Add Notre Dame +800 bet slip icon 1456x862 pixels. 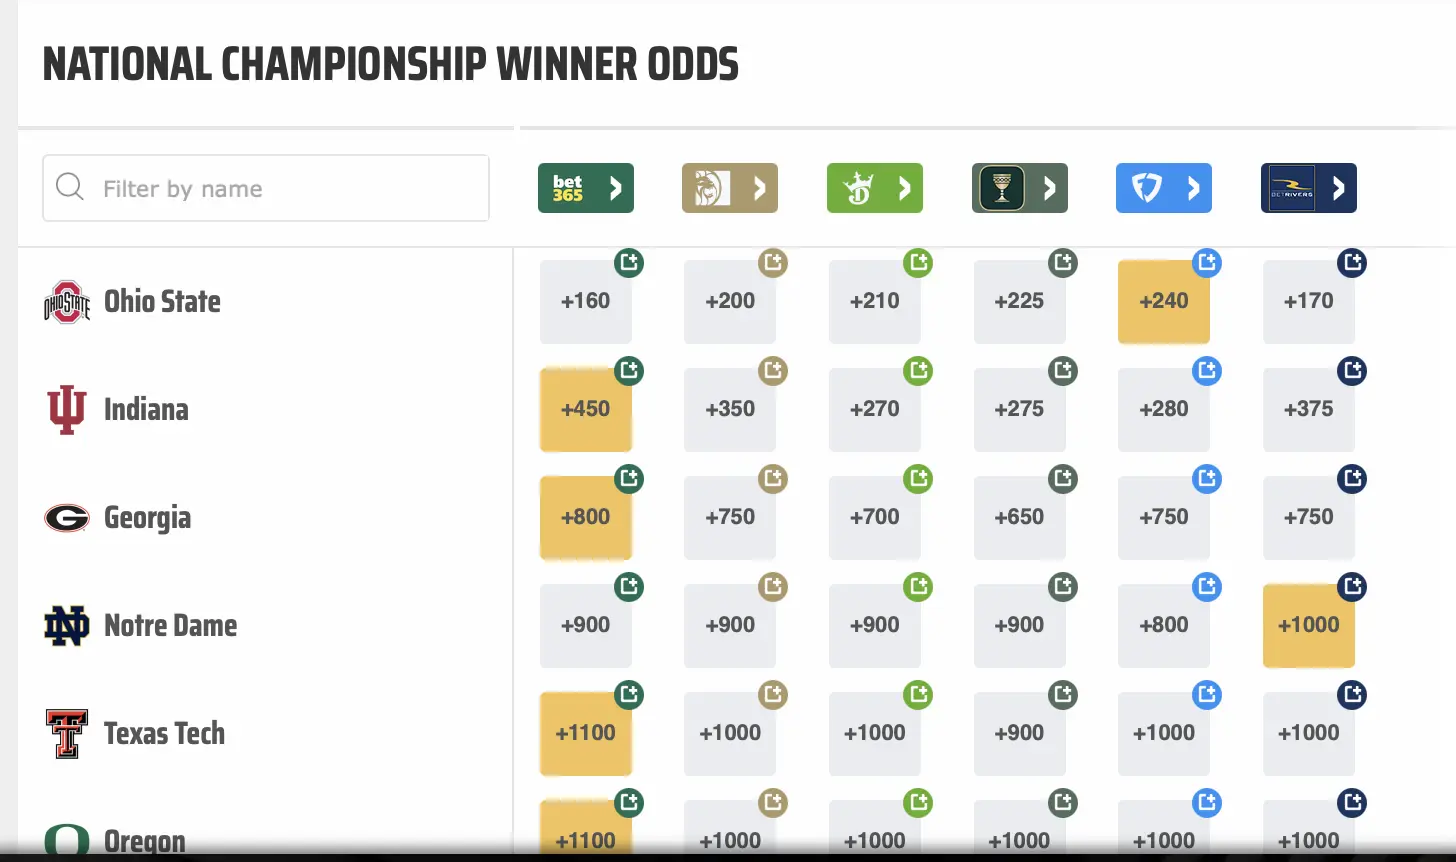[1207, 587]
